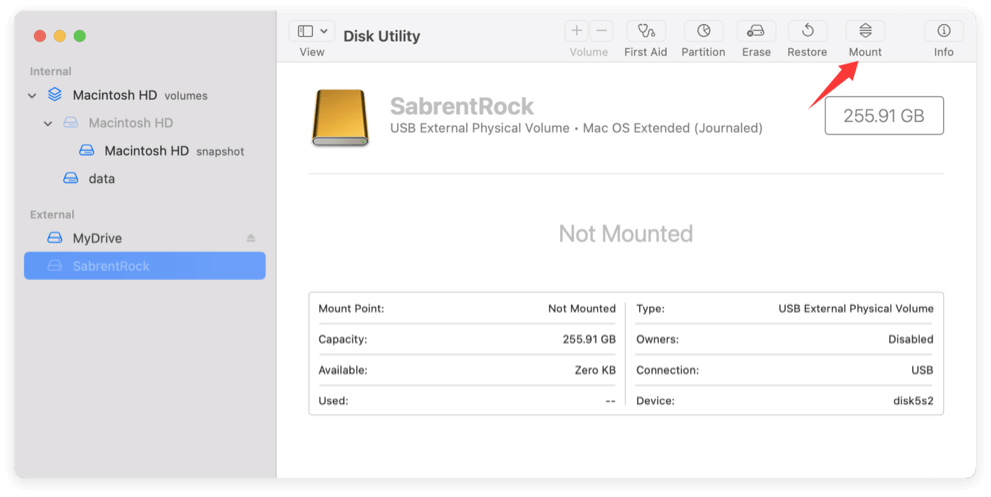Click the MyDrive disk icon
This screenshot has width=991, height=497.
point(55,238)
